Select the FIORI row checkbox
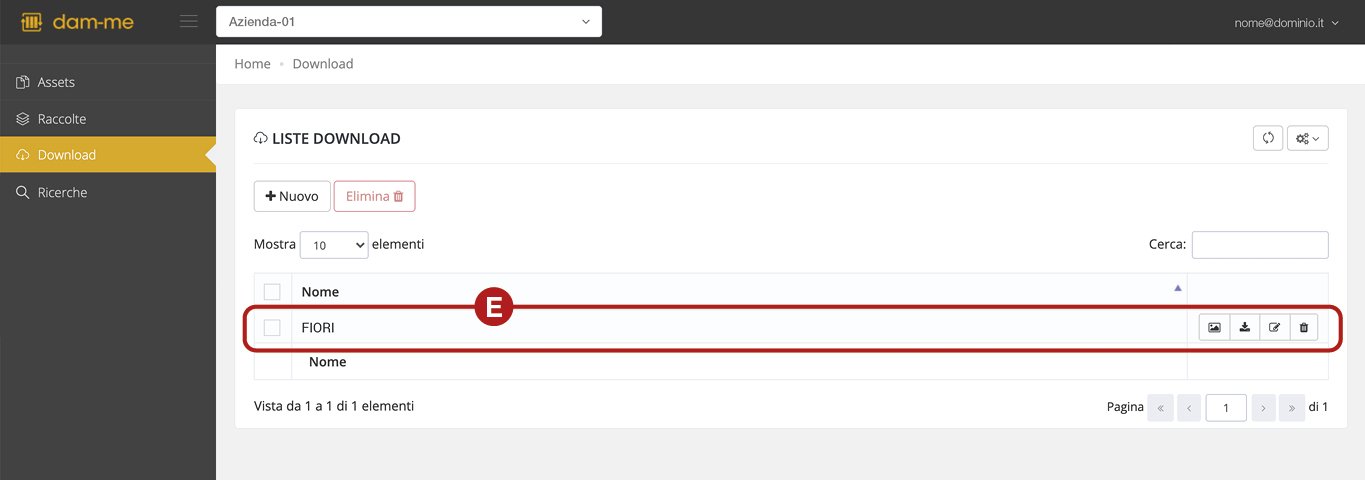 coord(272,327)
